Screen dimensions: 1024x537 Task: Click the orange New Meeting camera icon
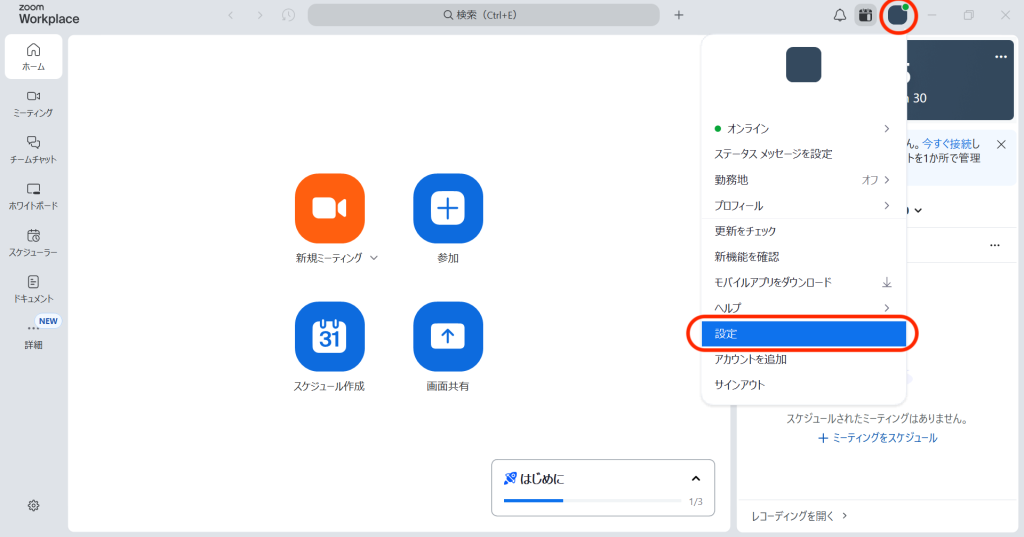pos(329,208)
